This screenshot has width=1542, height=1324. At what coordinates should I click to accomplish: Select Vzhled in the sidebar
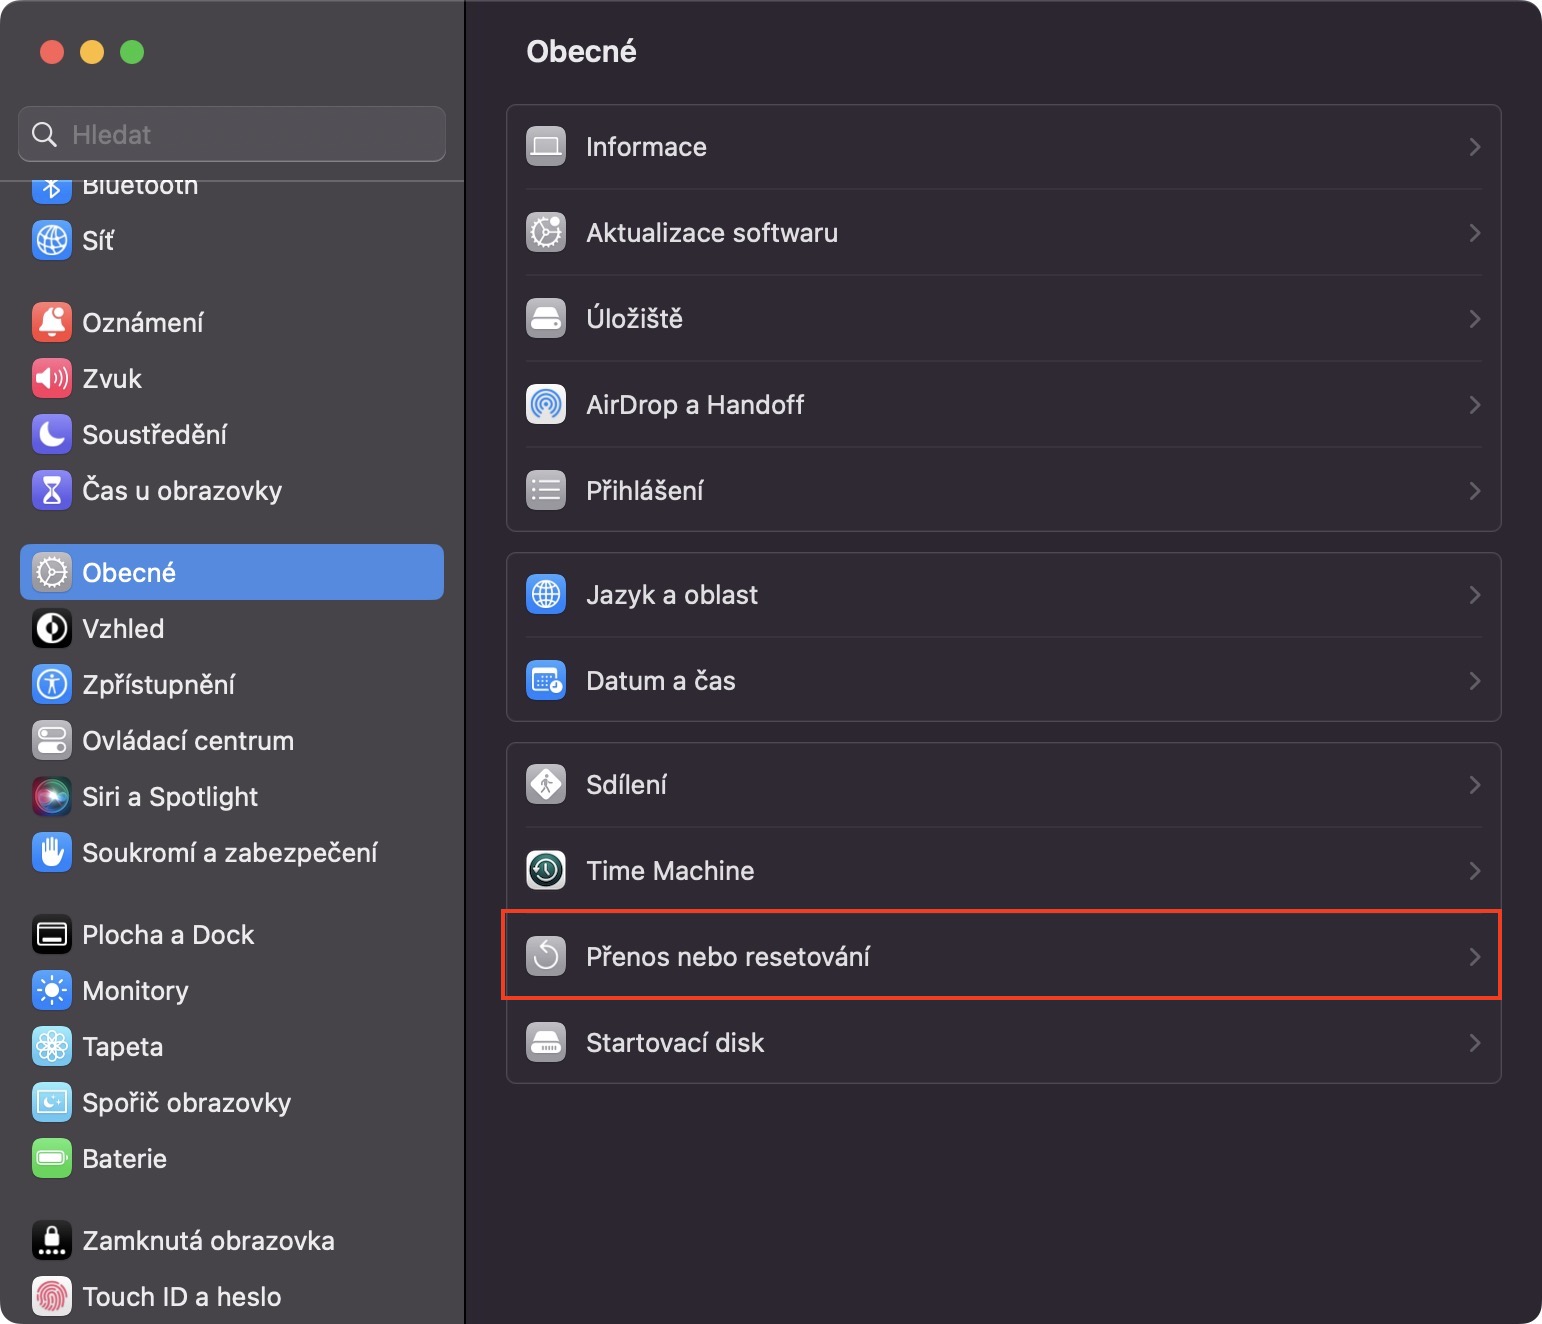pyautogui.click(x=123, y=628)
